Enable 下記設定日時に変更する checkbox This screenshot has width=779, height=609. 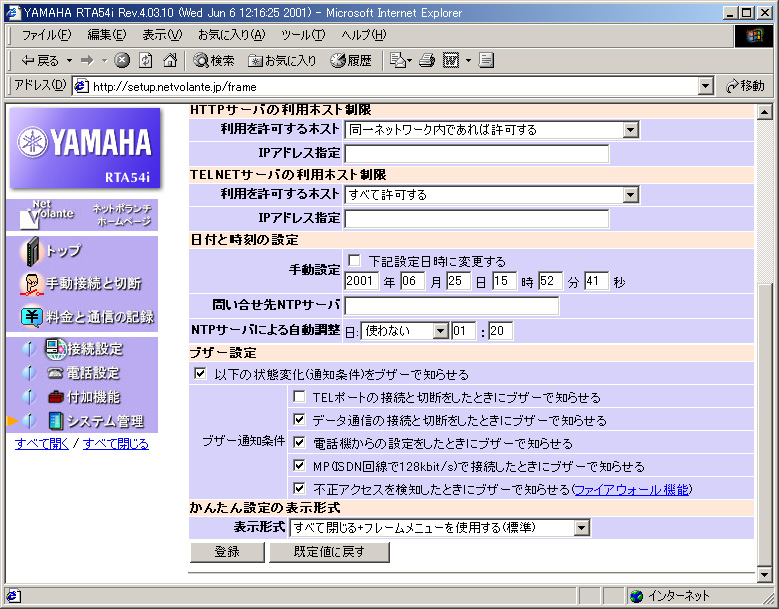(x=354, y=261)
